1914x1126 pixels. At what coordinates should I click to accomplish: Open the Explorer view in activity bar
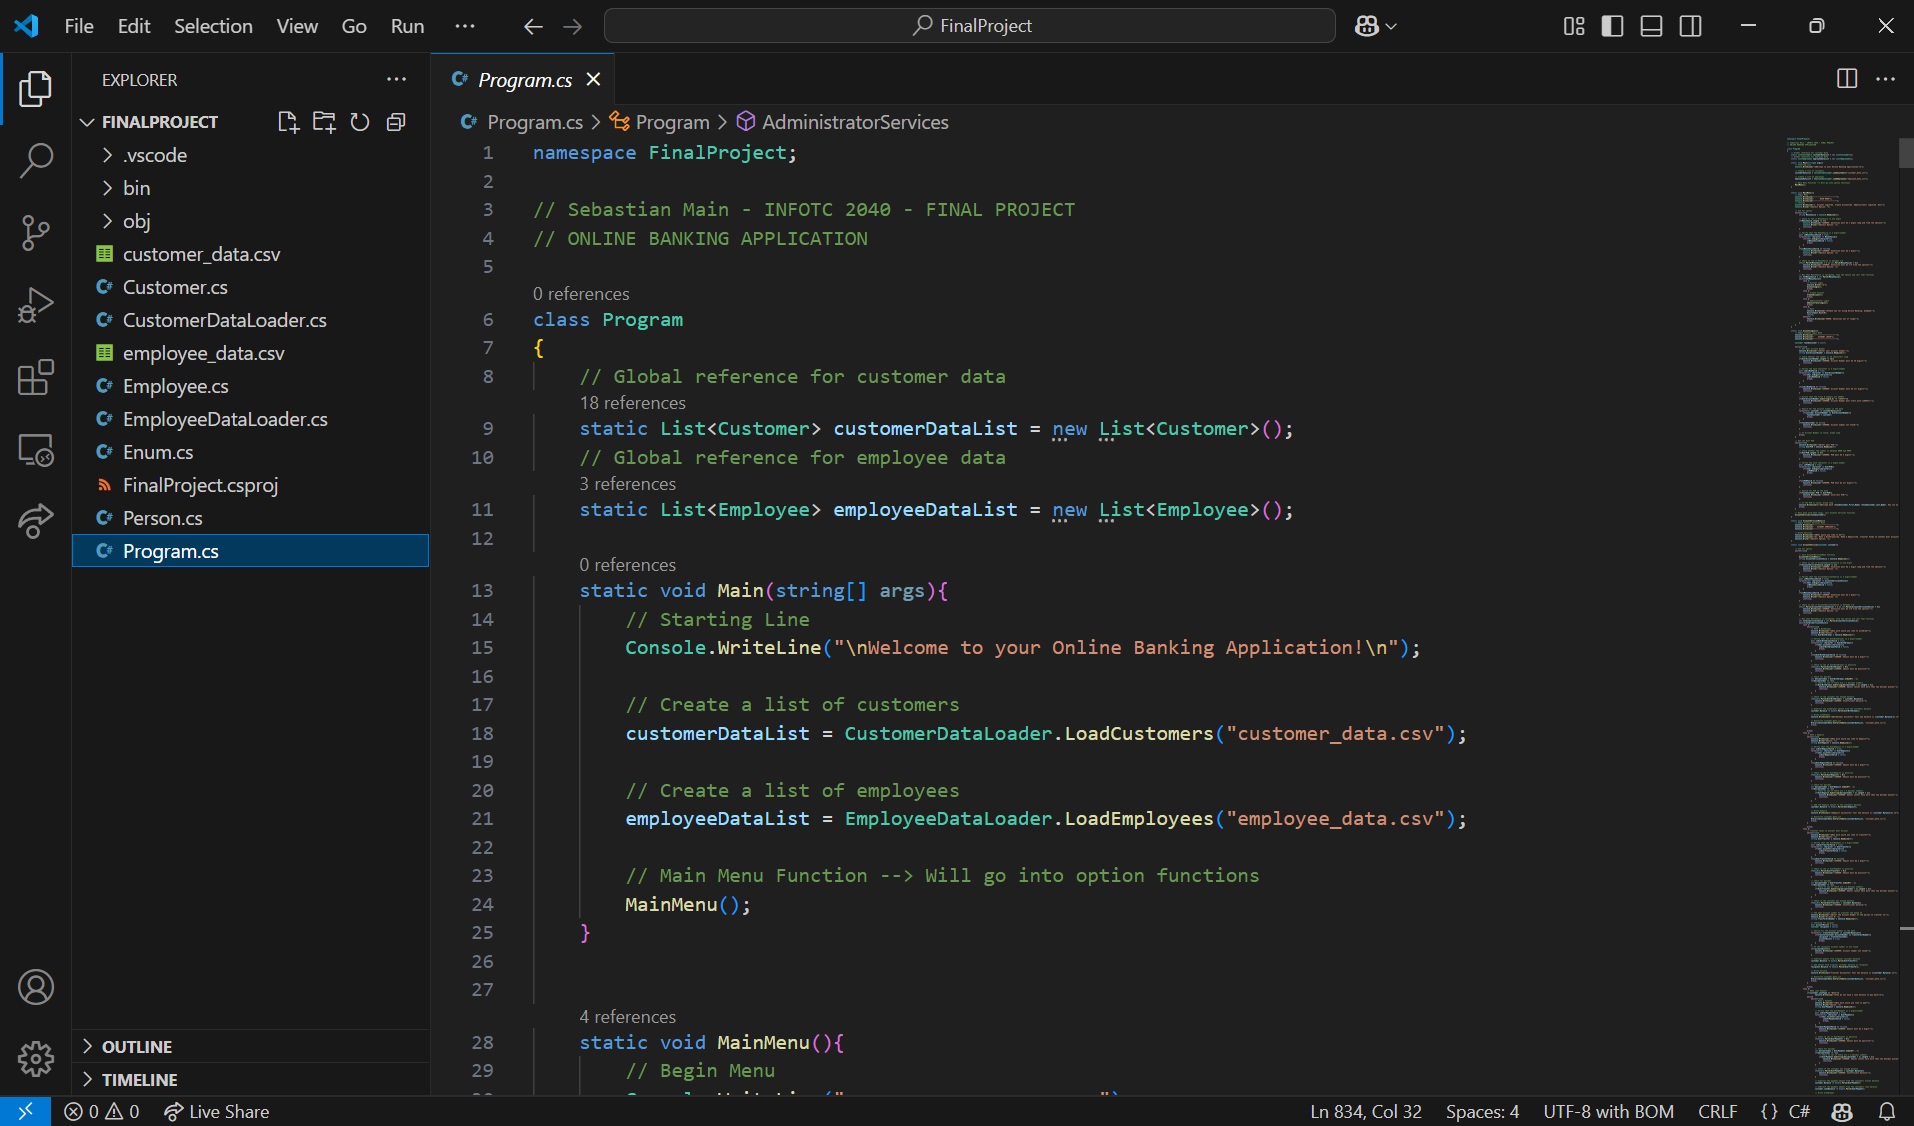35,89
